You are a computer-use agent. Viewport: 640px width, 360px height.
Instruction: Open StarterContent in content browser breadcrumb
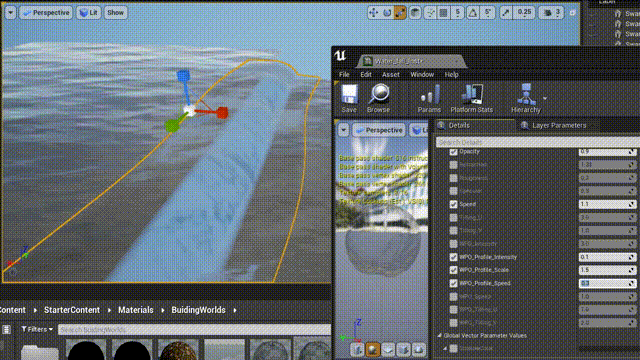72,310
